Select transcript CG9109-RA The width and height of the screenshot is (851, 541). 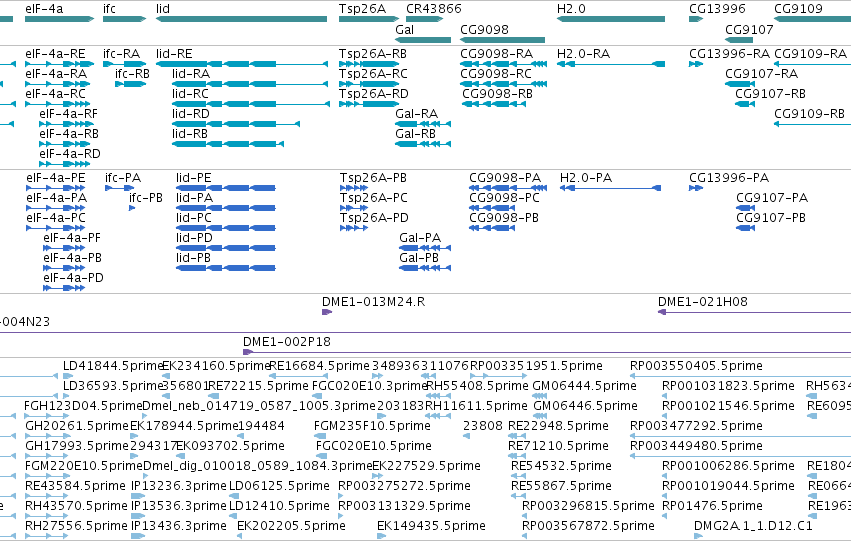810,54
